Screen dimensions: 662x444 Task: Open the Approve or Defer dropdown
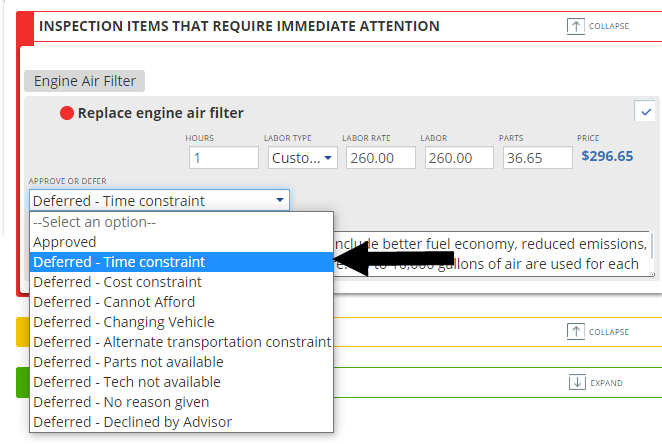click(x=159, y=201)
